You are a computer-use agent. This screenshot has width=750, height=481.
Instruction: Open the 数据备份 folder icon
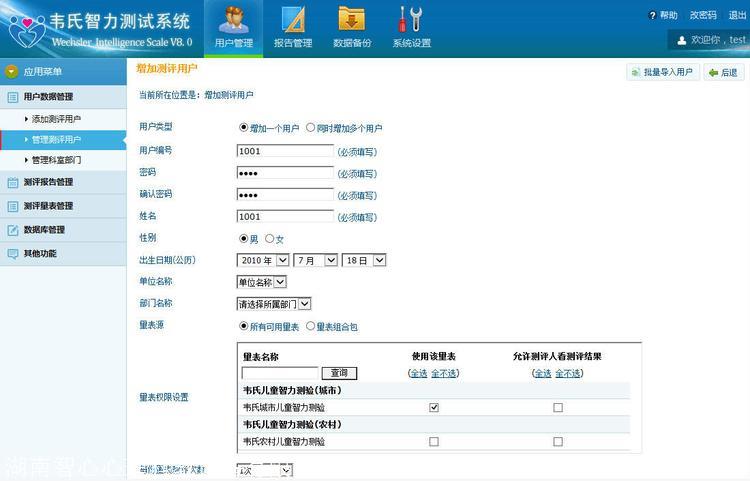pos(352,19)
